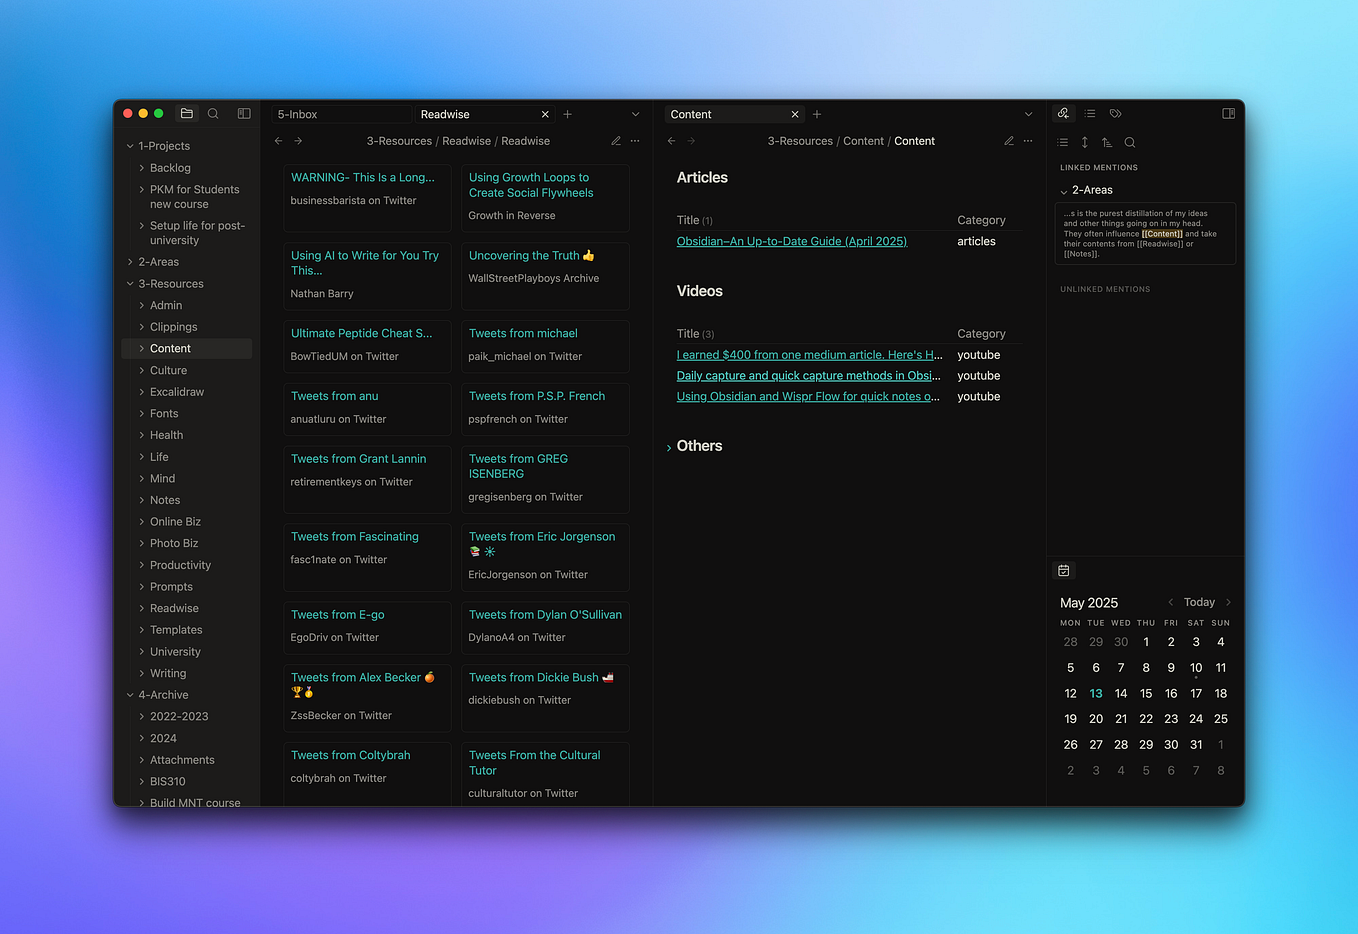This screenshot has width=1358, height=934.
Task: Select the Content tab
Action: 691,113
